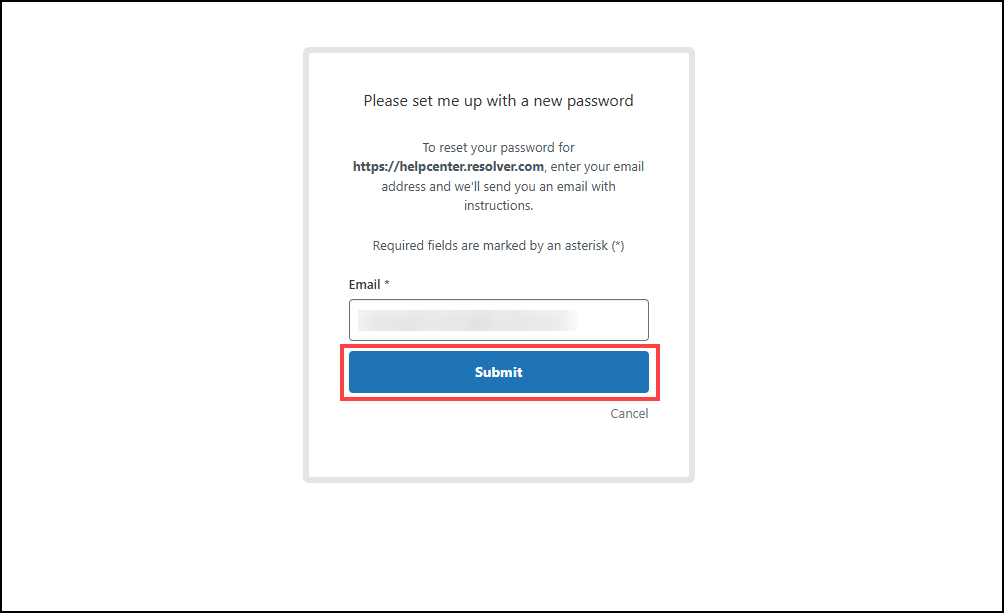Viewport: 1004px width, 613px height.
Task: Click the Submit button's blue area
Action: pyautogui.click(x=498, y=371)
